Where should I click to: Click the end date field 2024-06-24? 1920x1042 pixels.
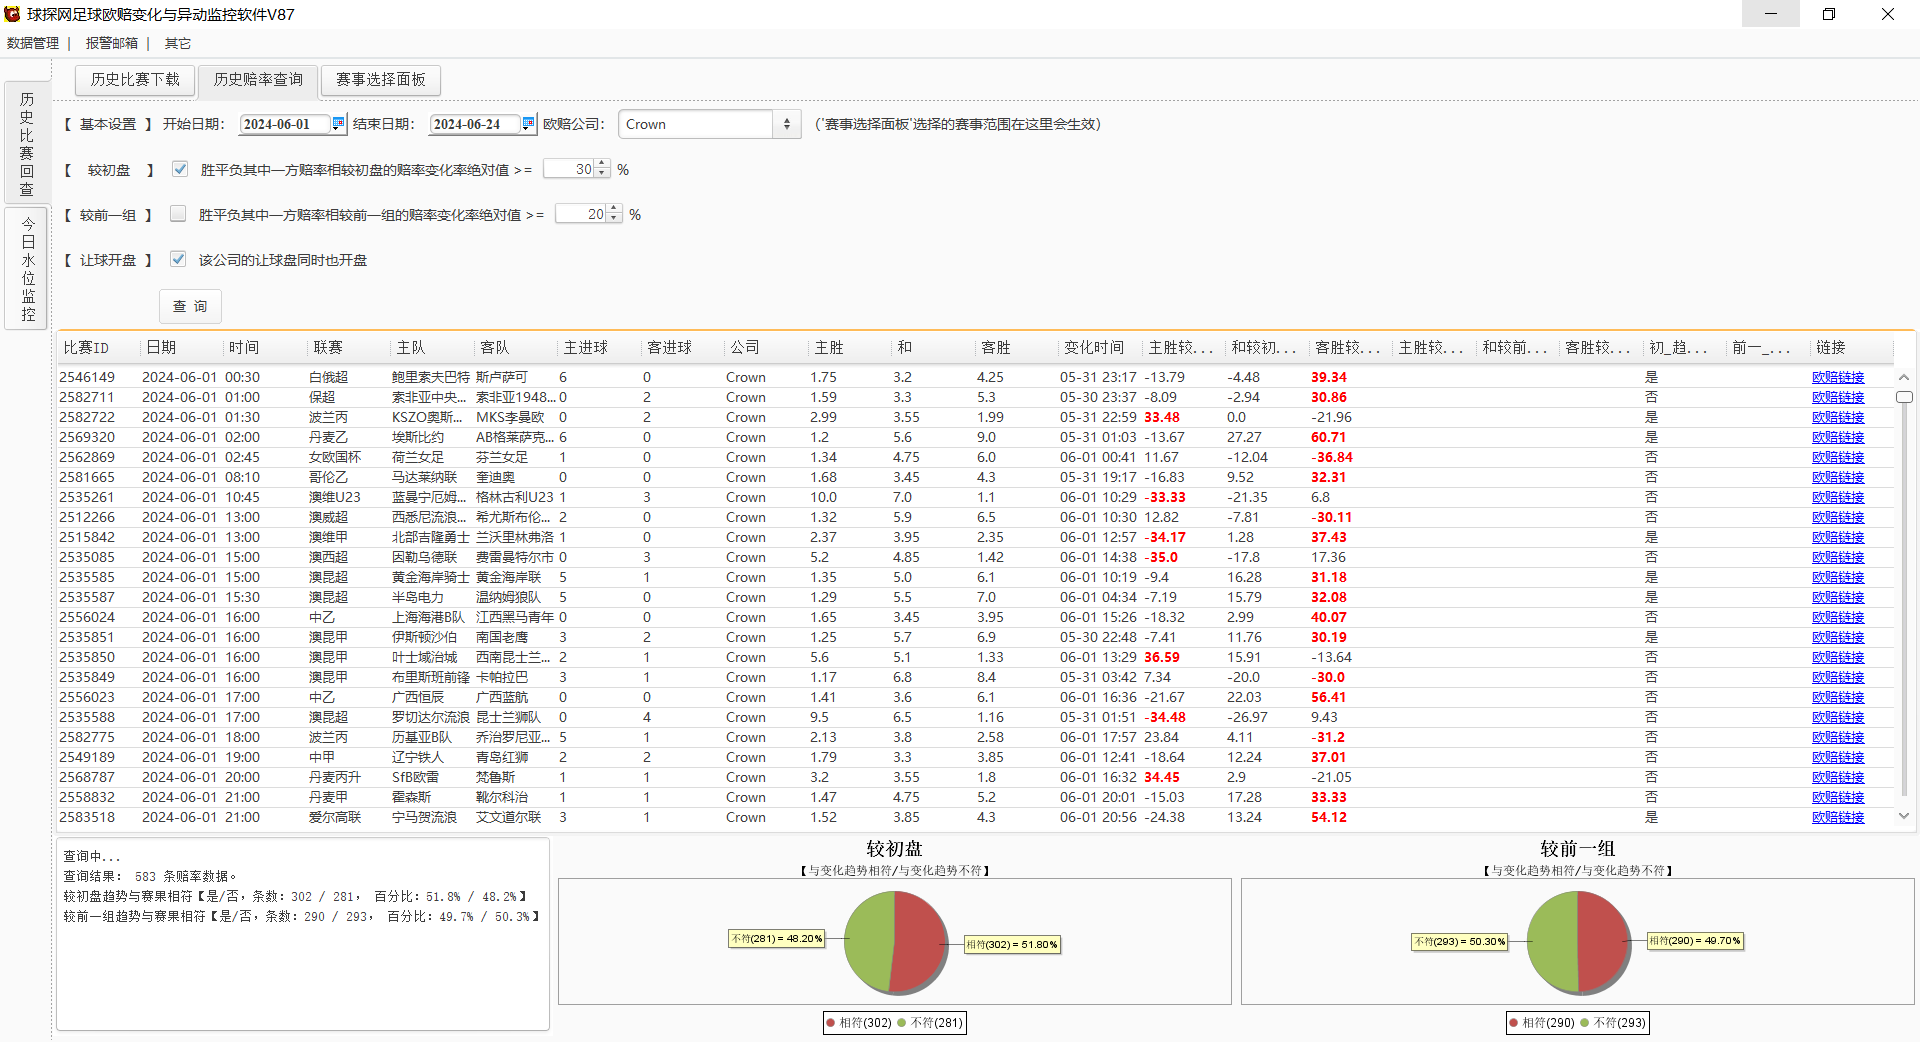tap(475, 124)
